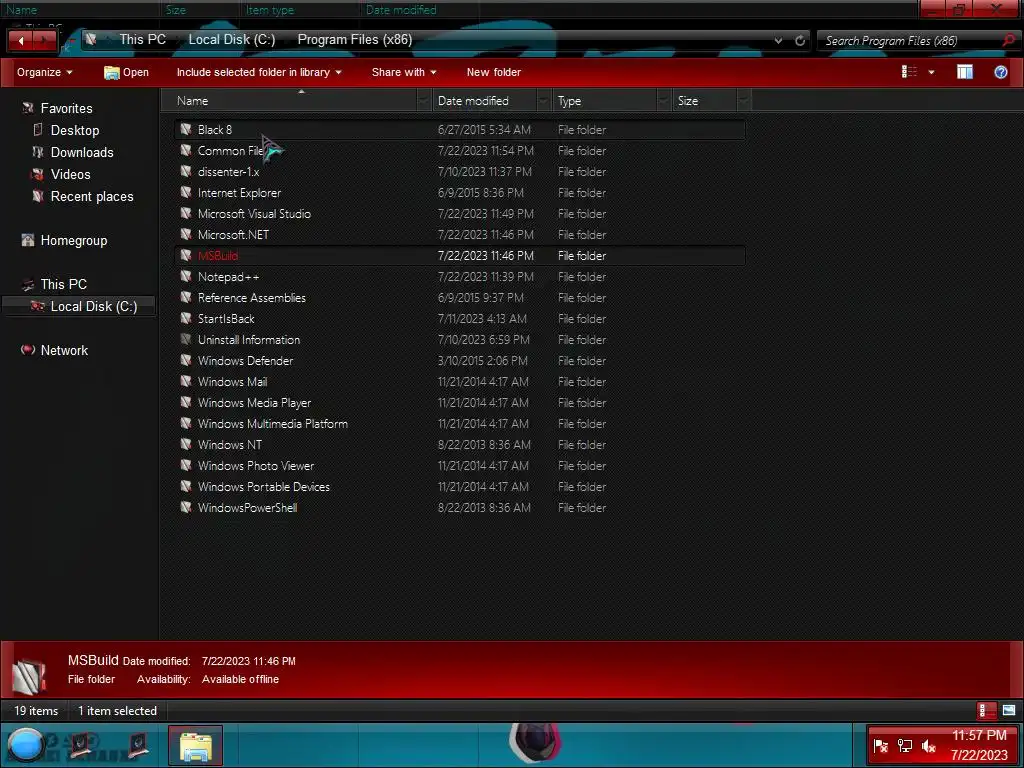The height and width of the screenshot is (768, 1024).
Task: Click Local Disk (C:) in the address bar
Action: pos(232,40)
